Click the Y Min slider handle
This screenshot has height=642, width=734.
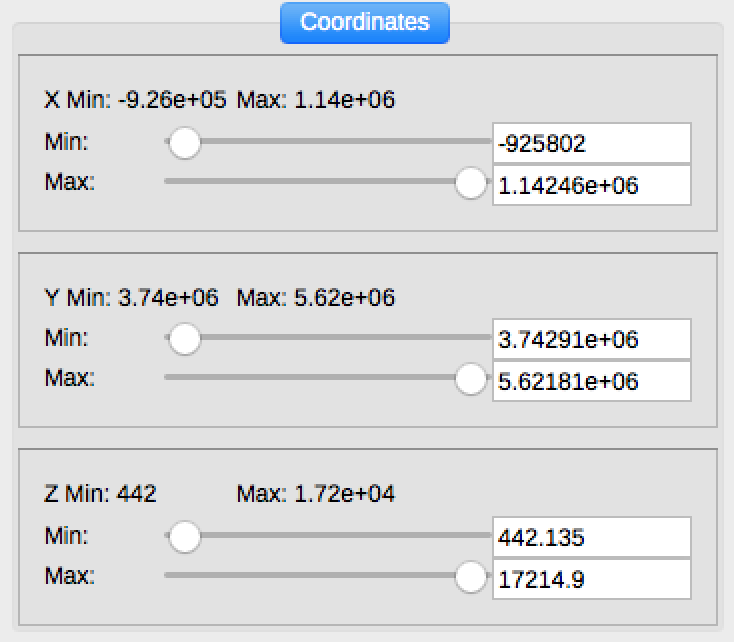(x=184, y=340)
